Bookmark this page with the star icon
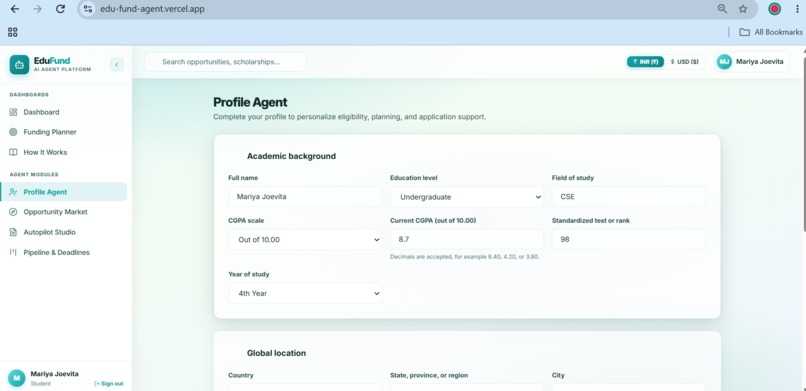The width and height of the screenshot is (806, 391). [x=743, y=9]
